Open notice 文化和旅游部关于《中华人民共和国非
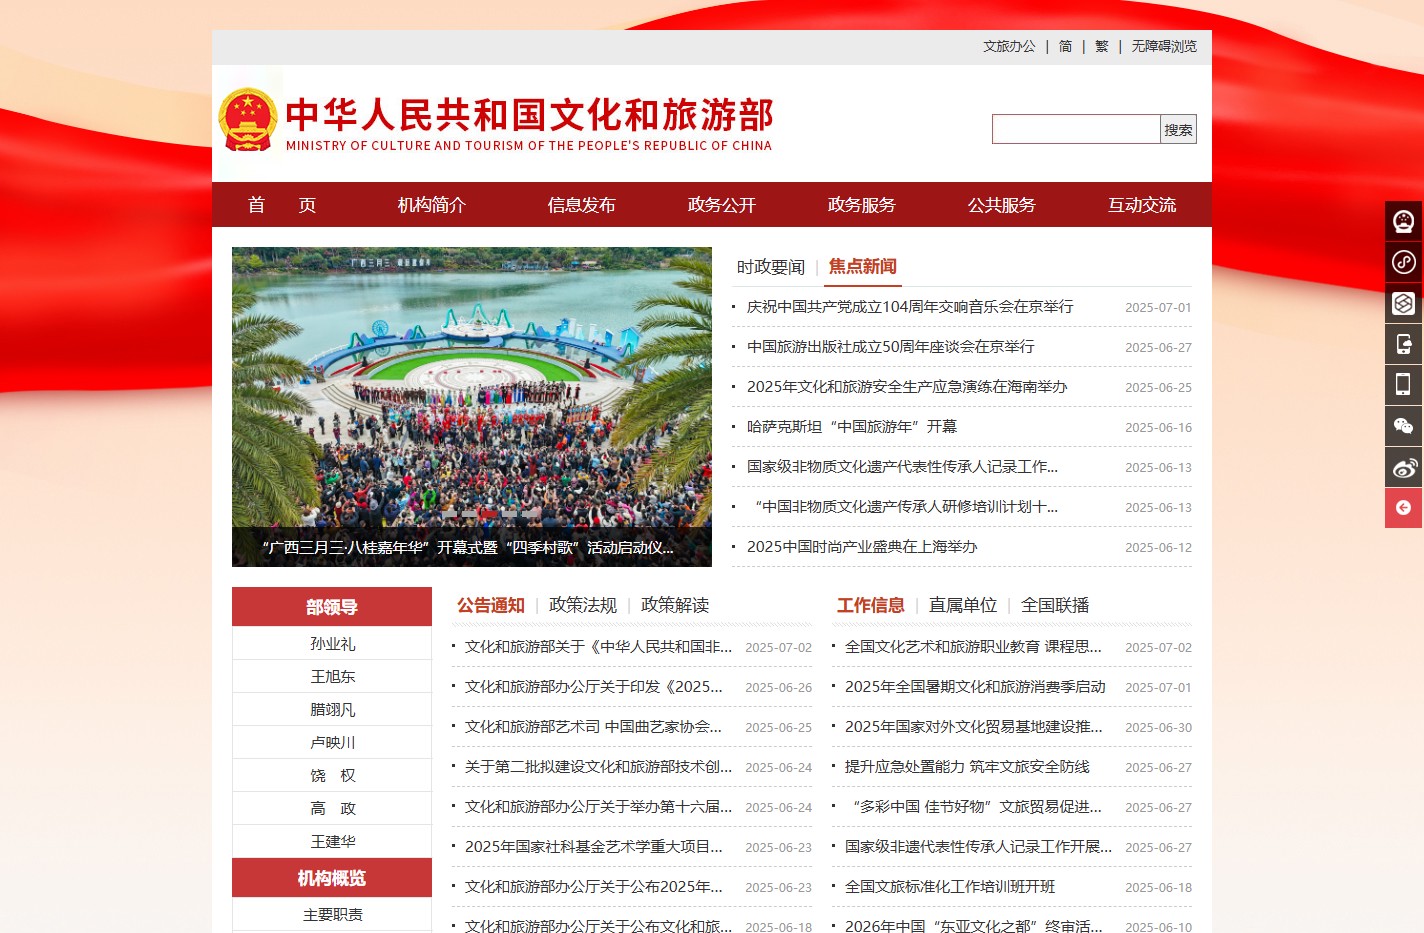1424x933 pixels. (x=598, y=647)
